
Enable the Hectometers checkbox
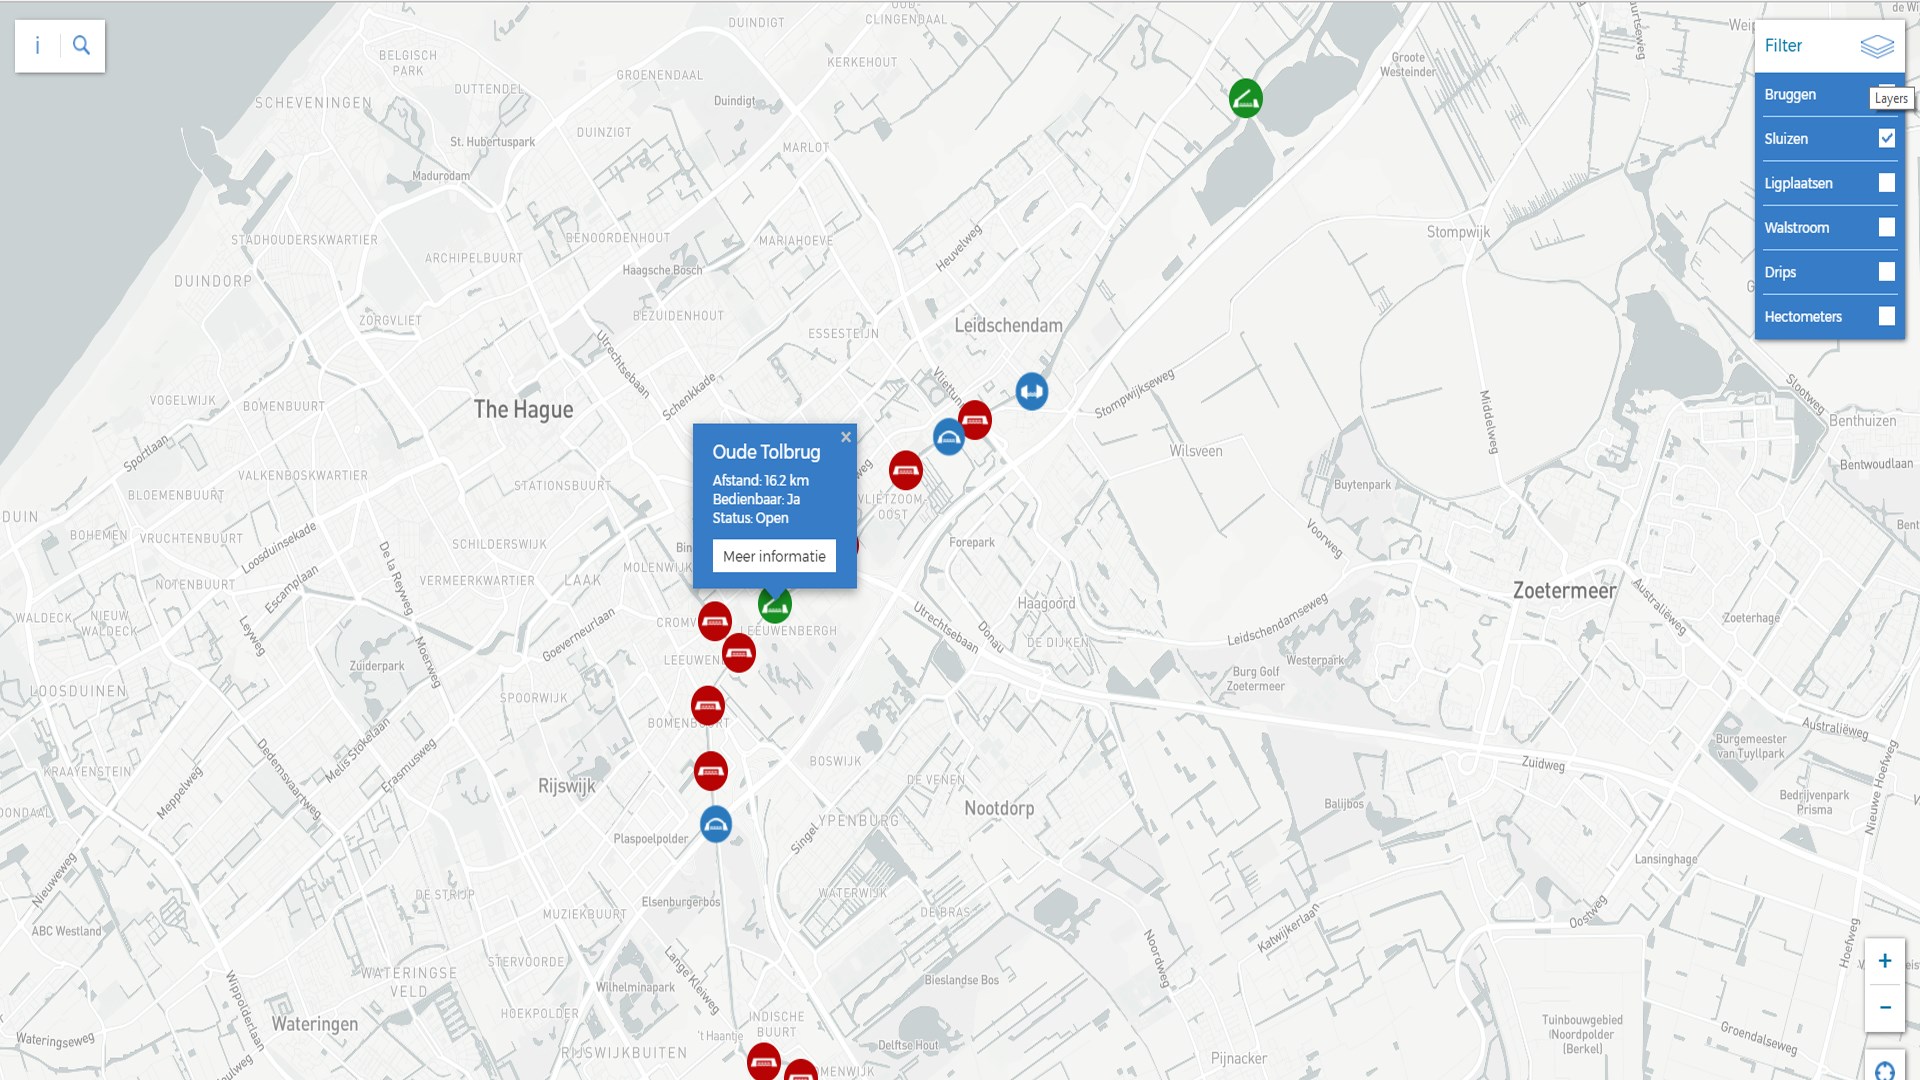pyautogui.click(x=1886, y=316)
